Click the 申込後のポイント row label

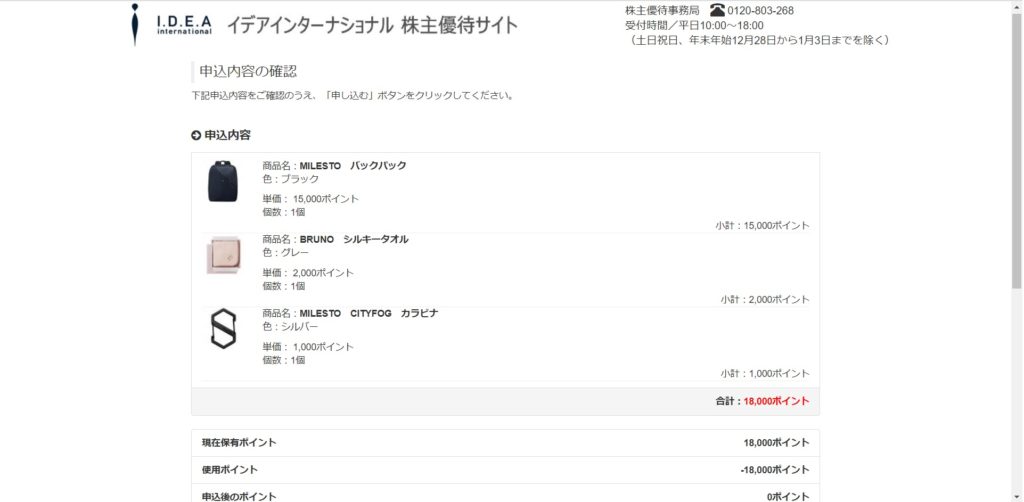[x=239, y=497]
